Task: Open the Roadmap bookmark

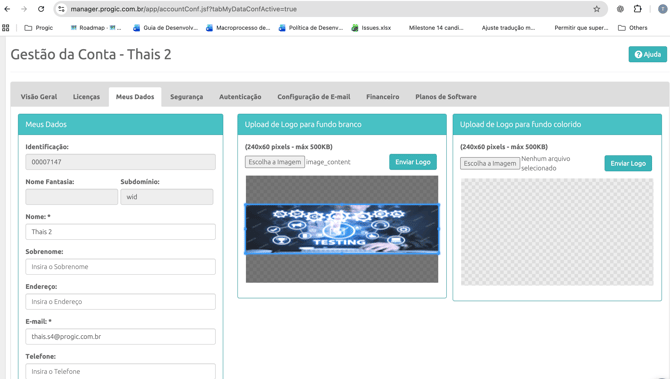Action: click(x=96, y=28)
